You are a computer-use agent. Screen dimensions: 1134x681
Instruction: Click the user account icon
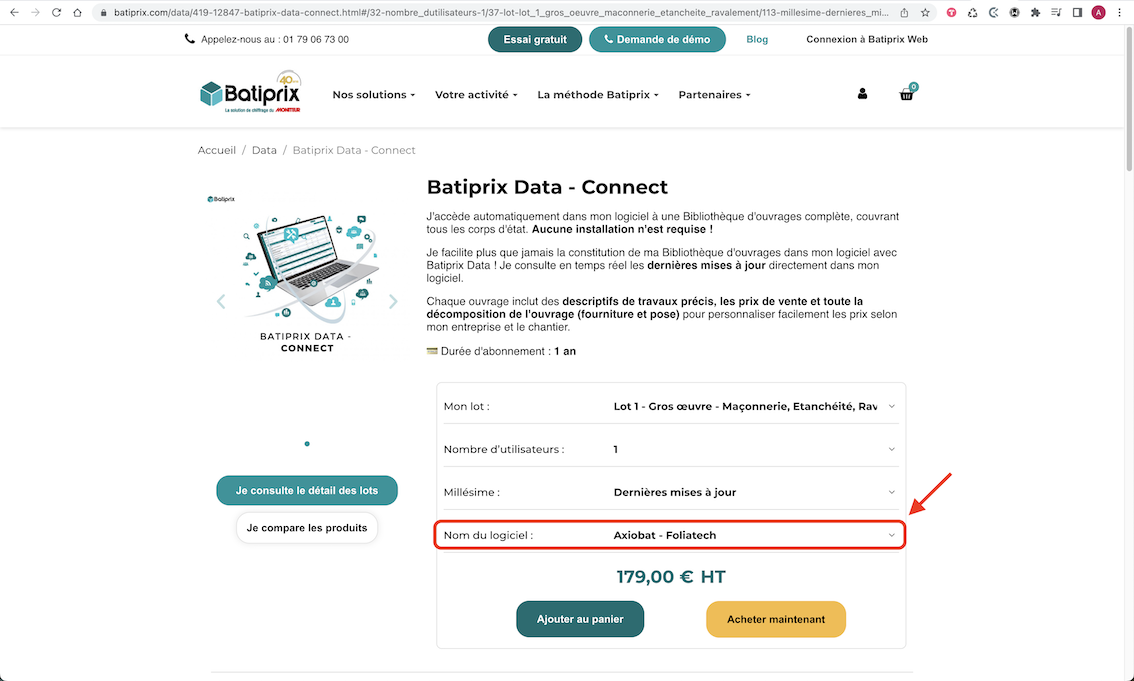point(862,94)
